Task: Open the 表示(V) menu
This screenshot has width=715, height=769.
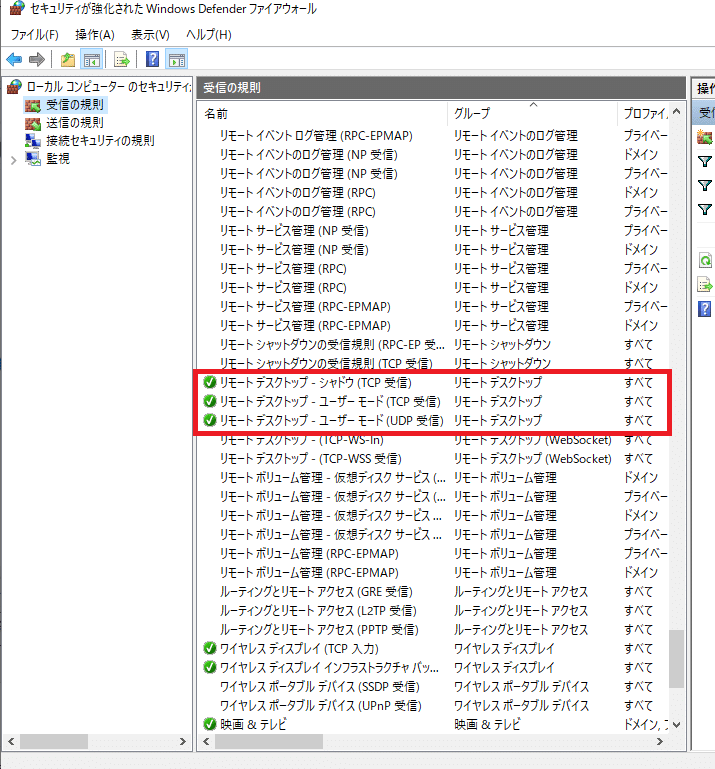Action: point(150,35)
